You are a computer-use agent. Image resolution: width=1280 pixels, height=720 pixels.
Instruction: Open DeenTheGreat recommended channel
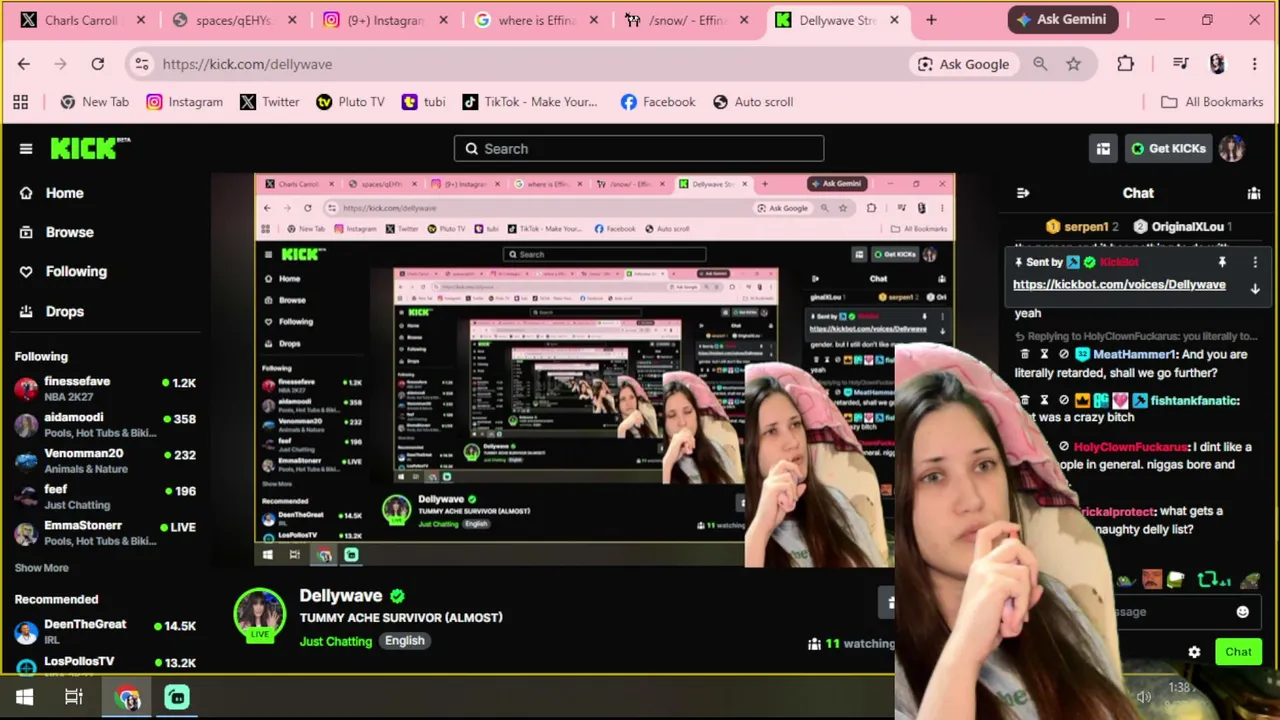pos(105,632)
